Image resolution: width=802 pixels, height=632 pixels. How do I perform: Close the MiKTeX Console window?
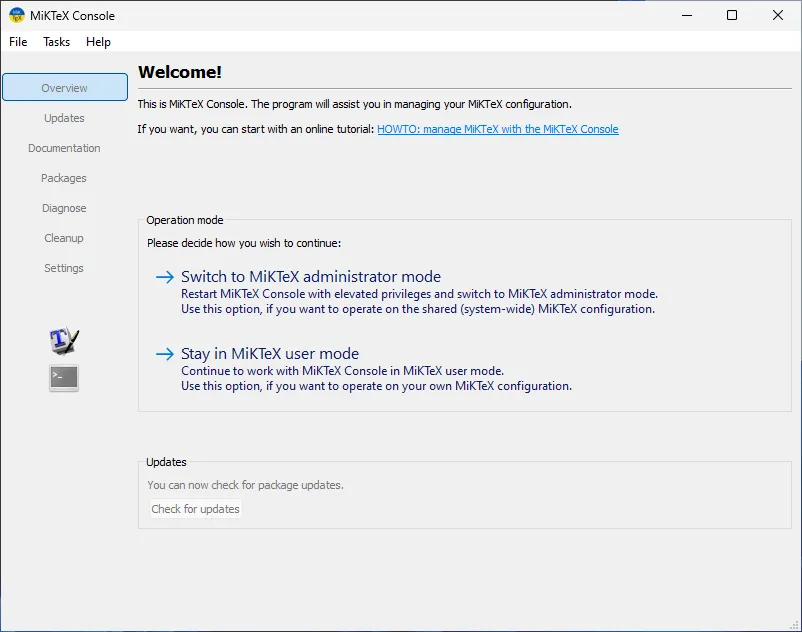click(777, 15)
